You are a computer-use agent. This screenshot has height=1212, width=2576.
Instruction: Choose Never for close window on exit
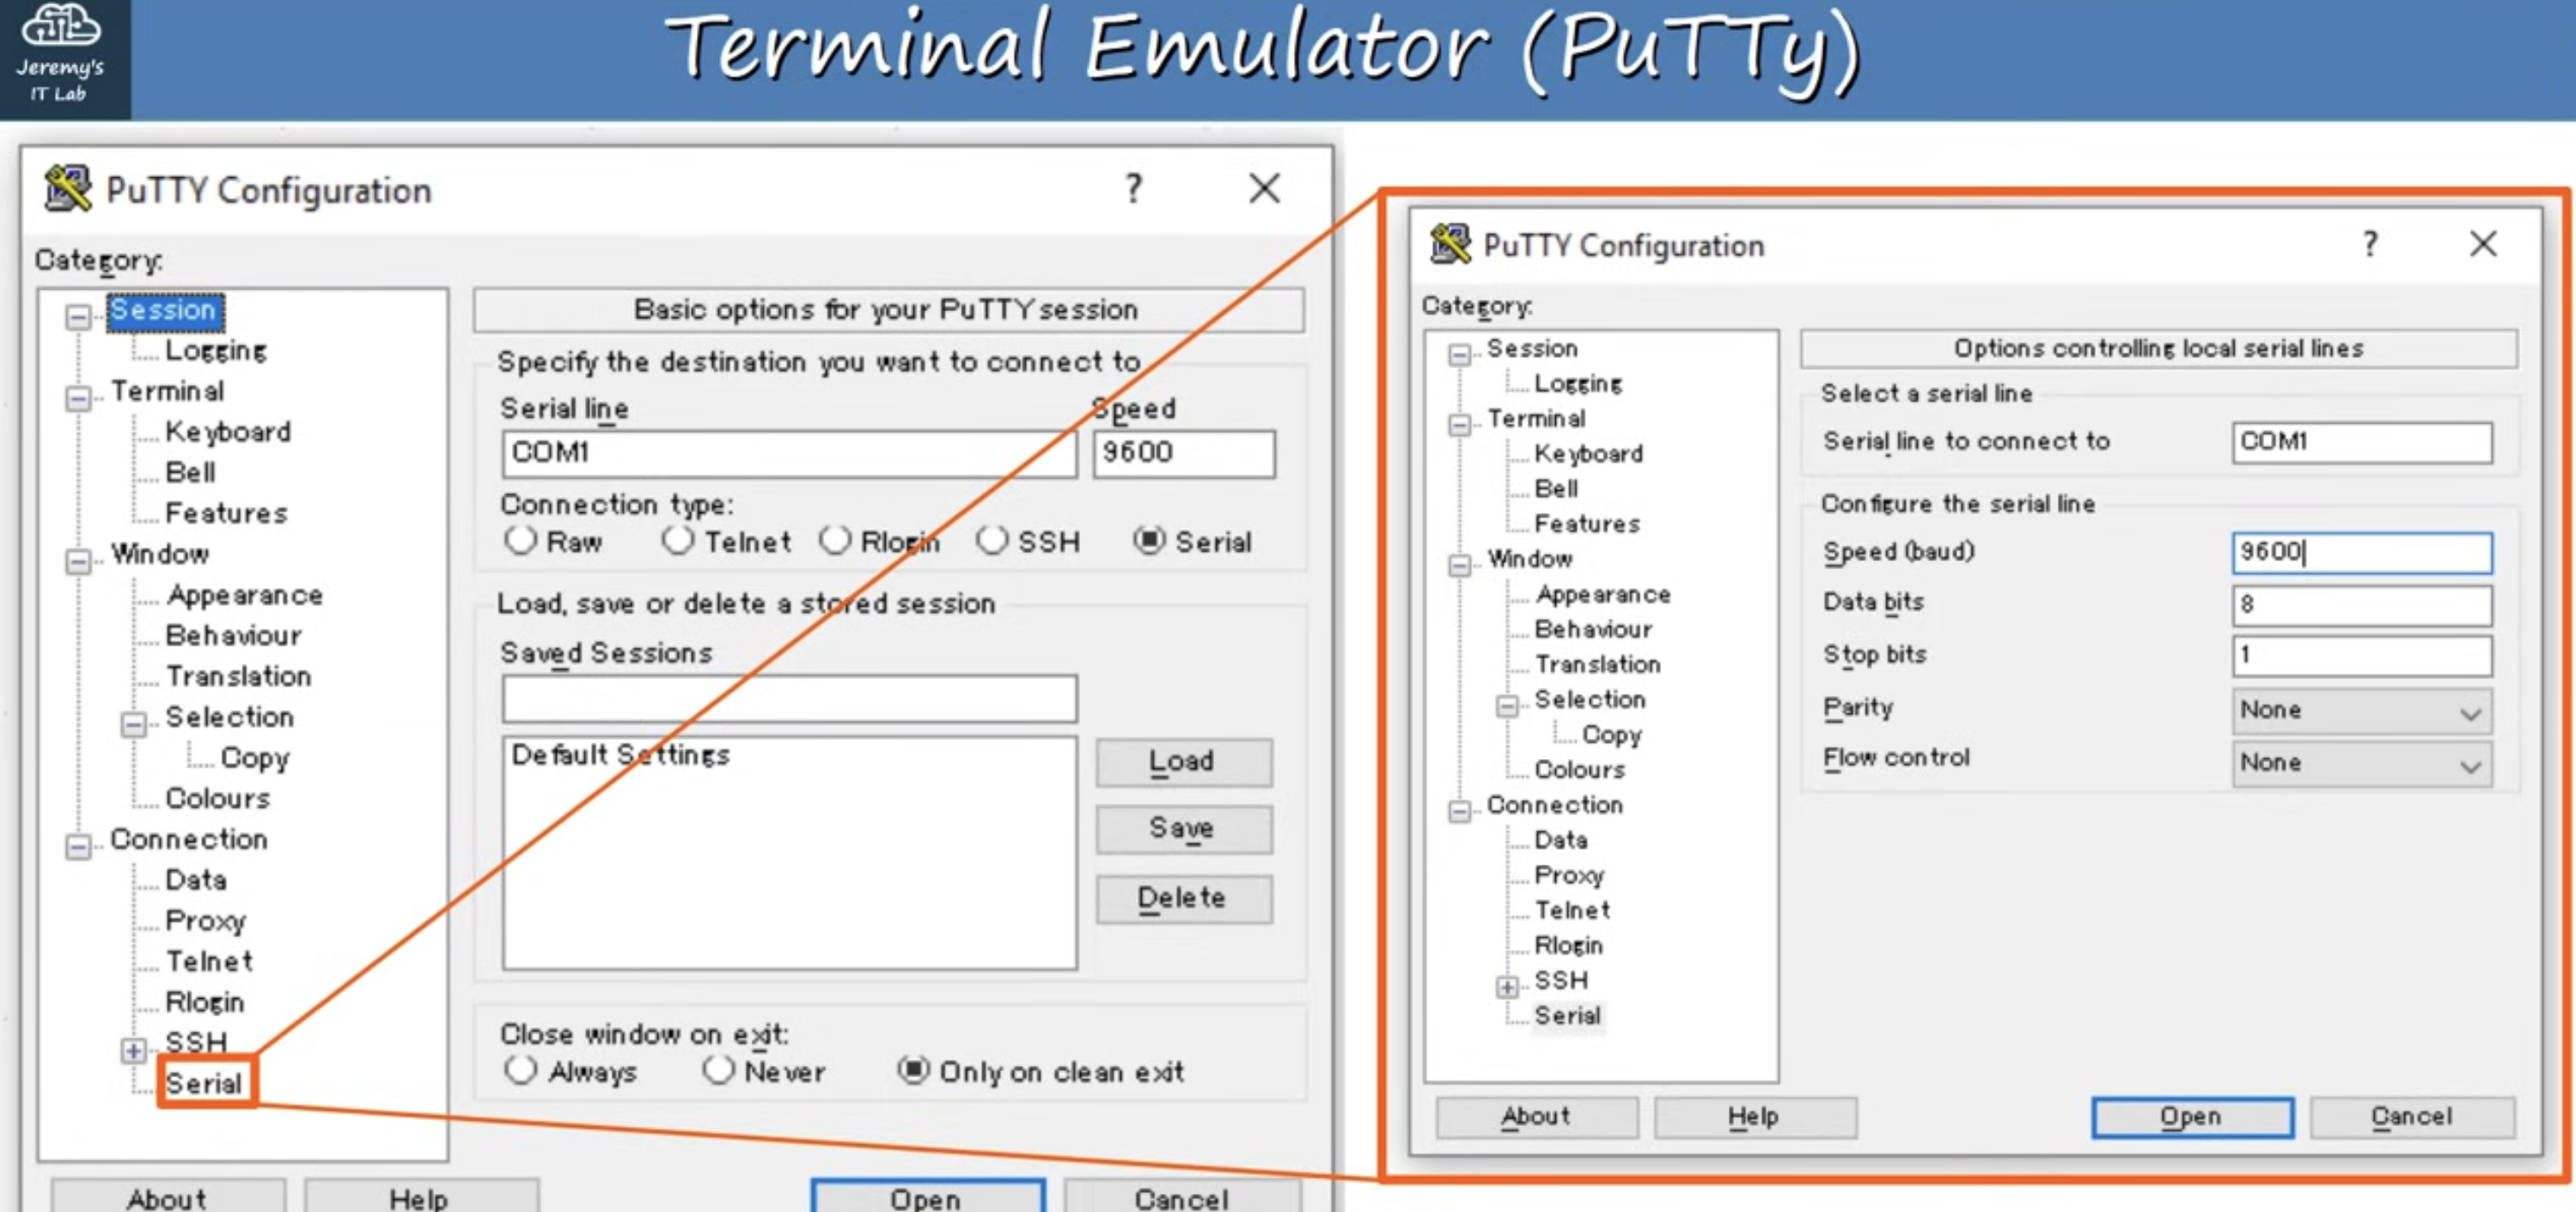(718, 1070)
